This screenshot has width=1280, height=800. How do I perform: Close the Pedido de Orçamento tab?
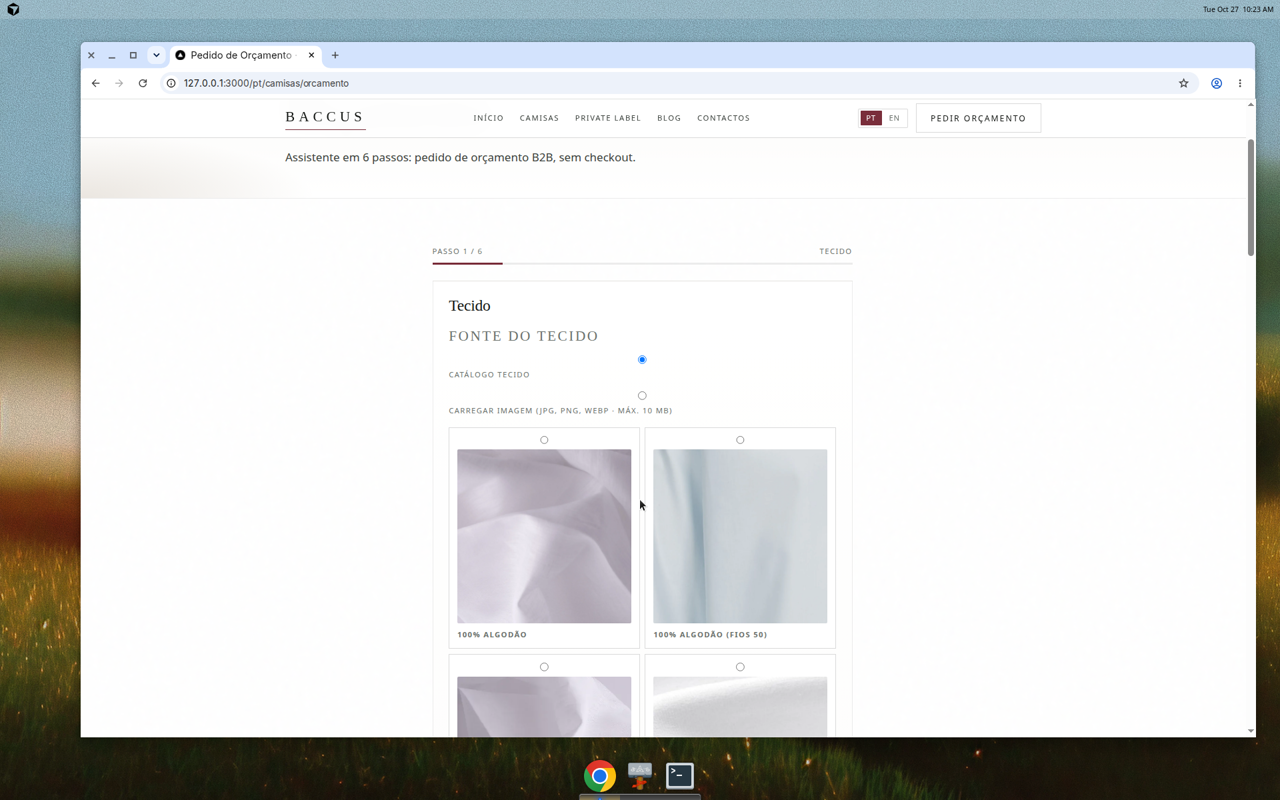[311, 55]
